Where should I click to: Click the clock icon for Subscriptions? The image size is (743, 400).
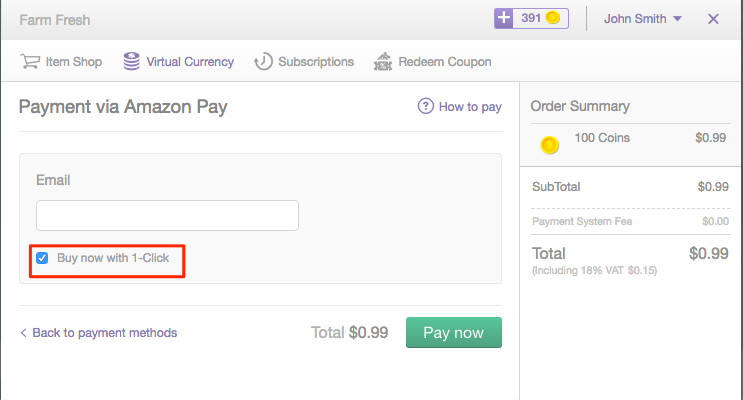(263, 62)
